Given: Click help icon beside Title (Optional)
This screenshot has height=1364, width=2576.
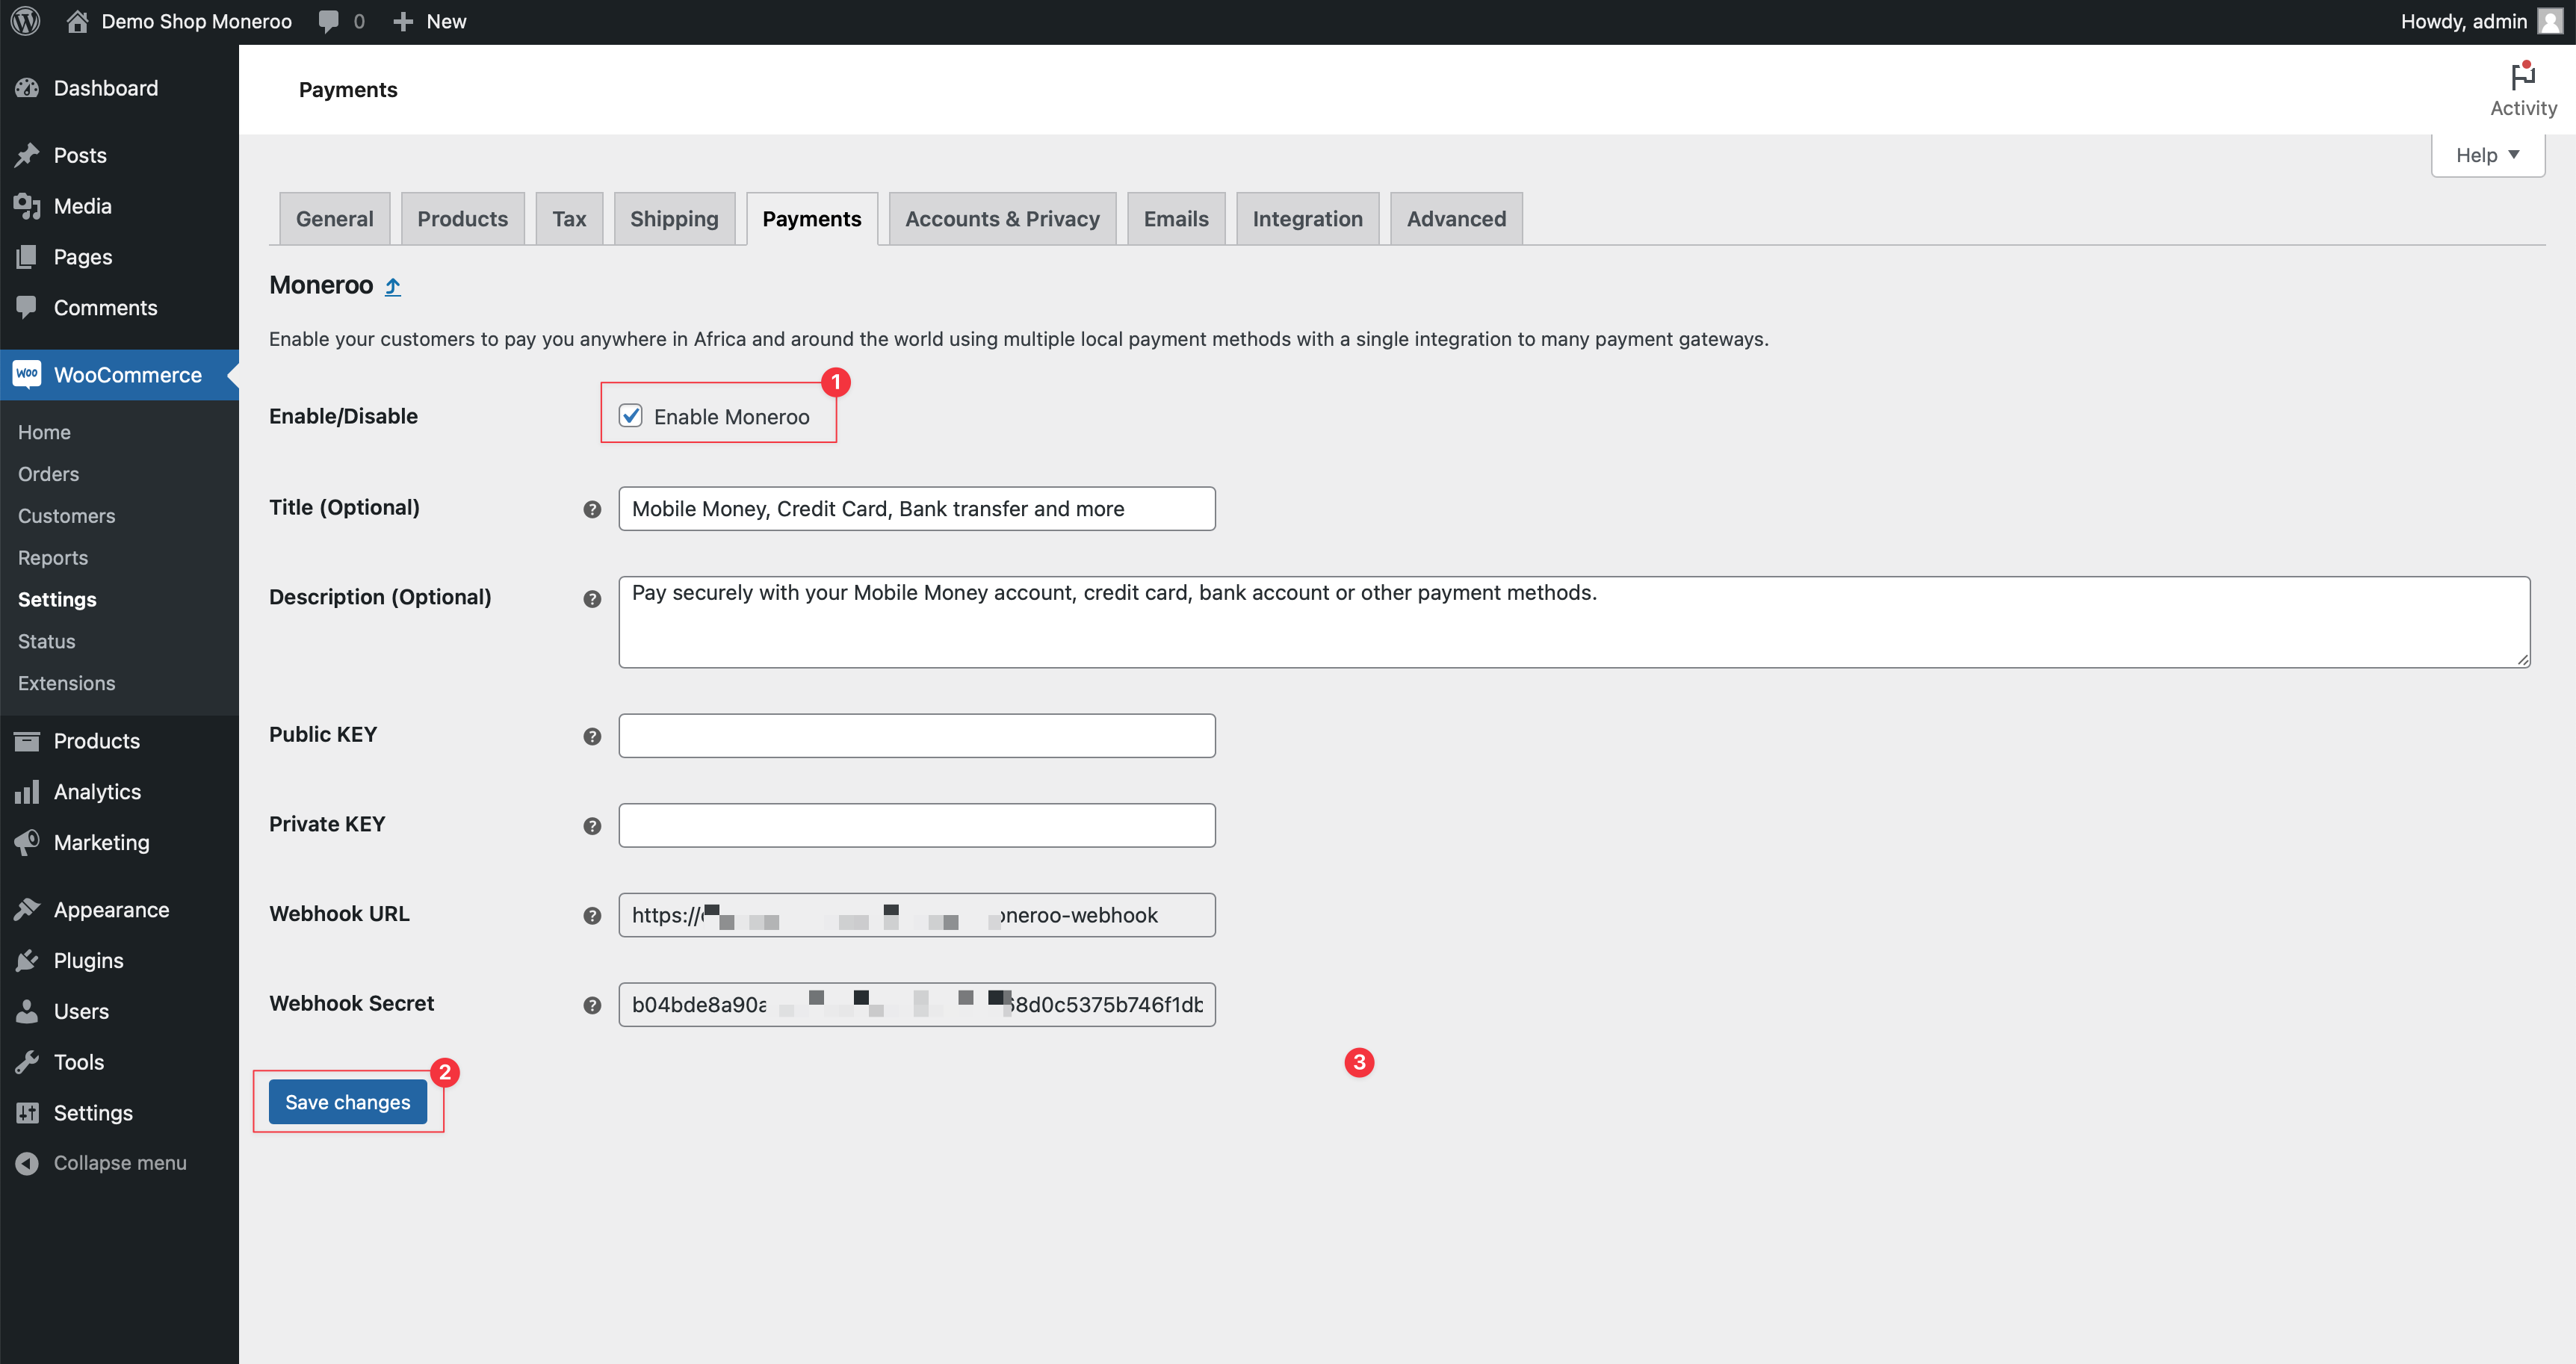Looking at the screenshot, I should [592, 509].
